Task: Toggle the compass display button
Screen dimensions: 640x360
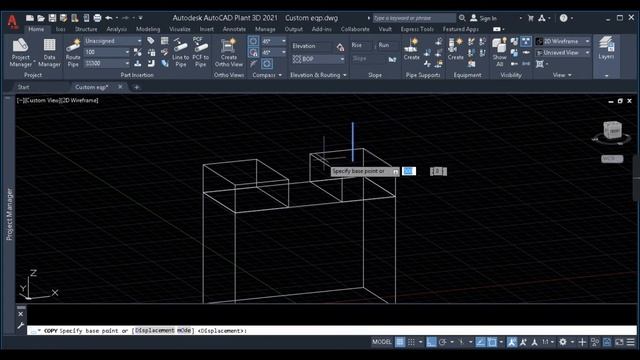Action: [253, 41]
